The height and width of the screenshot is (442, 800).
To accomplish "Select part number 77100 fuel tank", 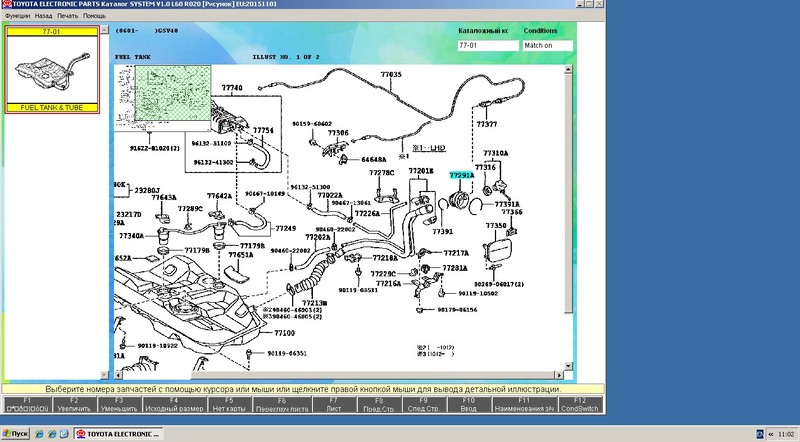I will tap(285, 333).
